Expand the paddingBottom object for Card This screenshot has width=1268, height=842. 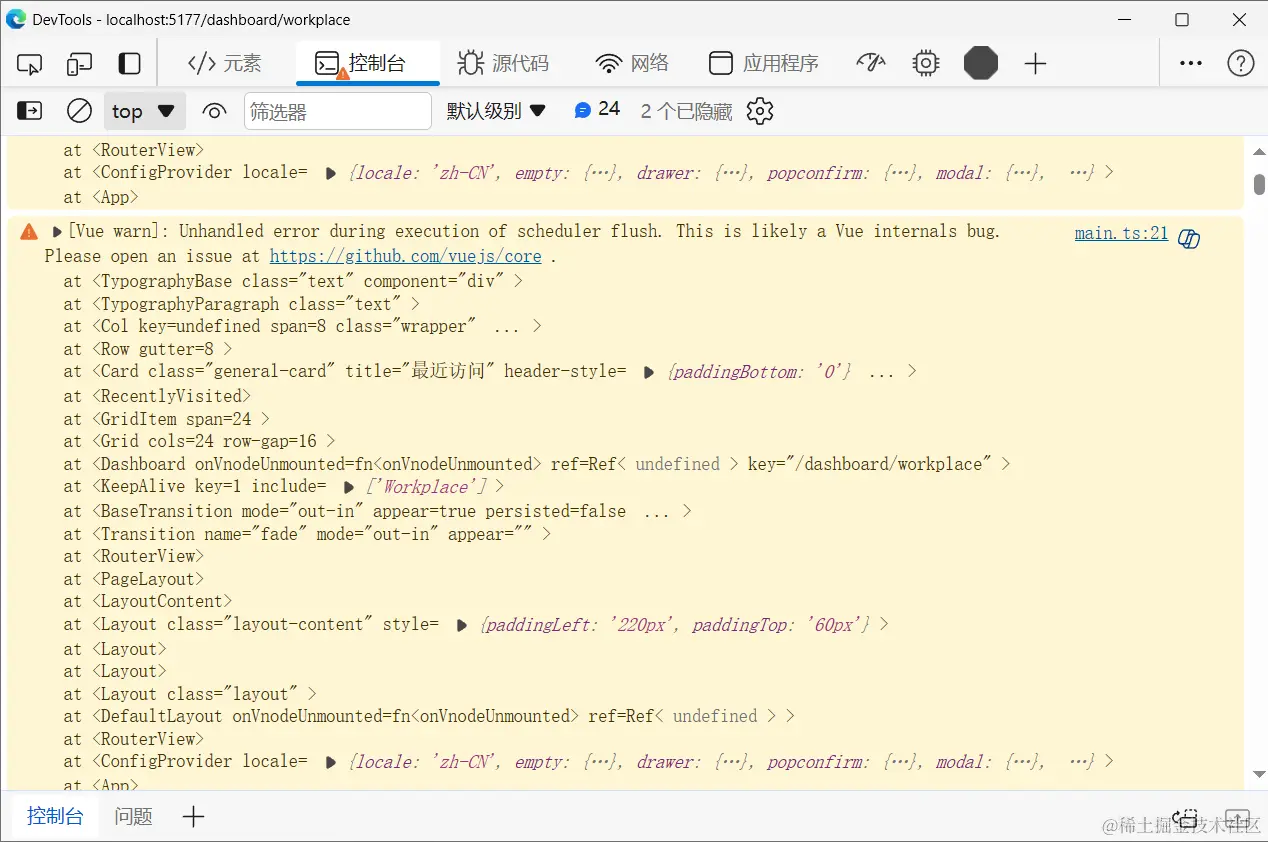[648, 372]
